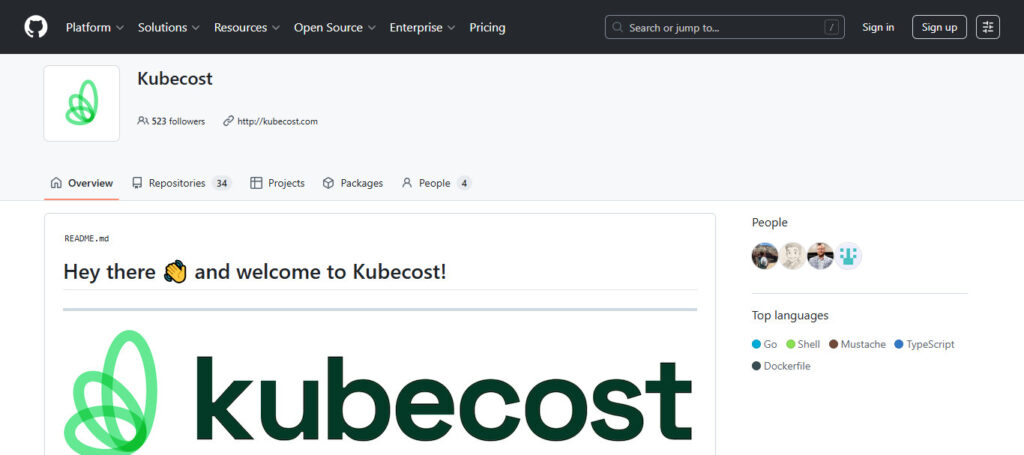Click the Sign up button
Image resolution: width=1024 pixels, height=455 pixels.
[x=939, y=27]
